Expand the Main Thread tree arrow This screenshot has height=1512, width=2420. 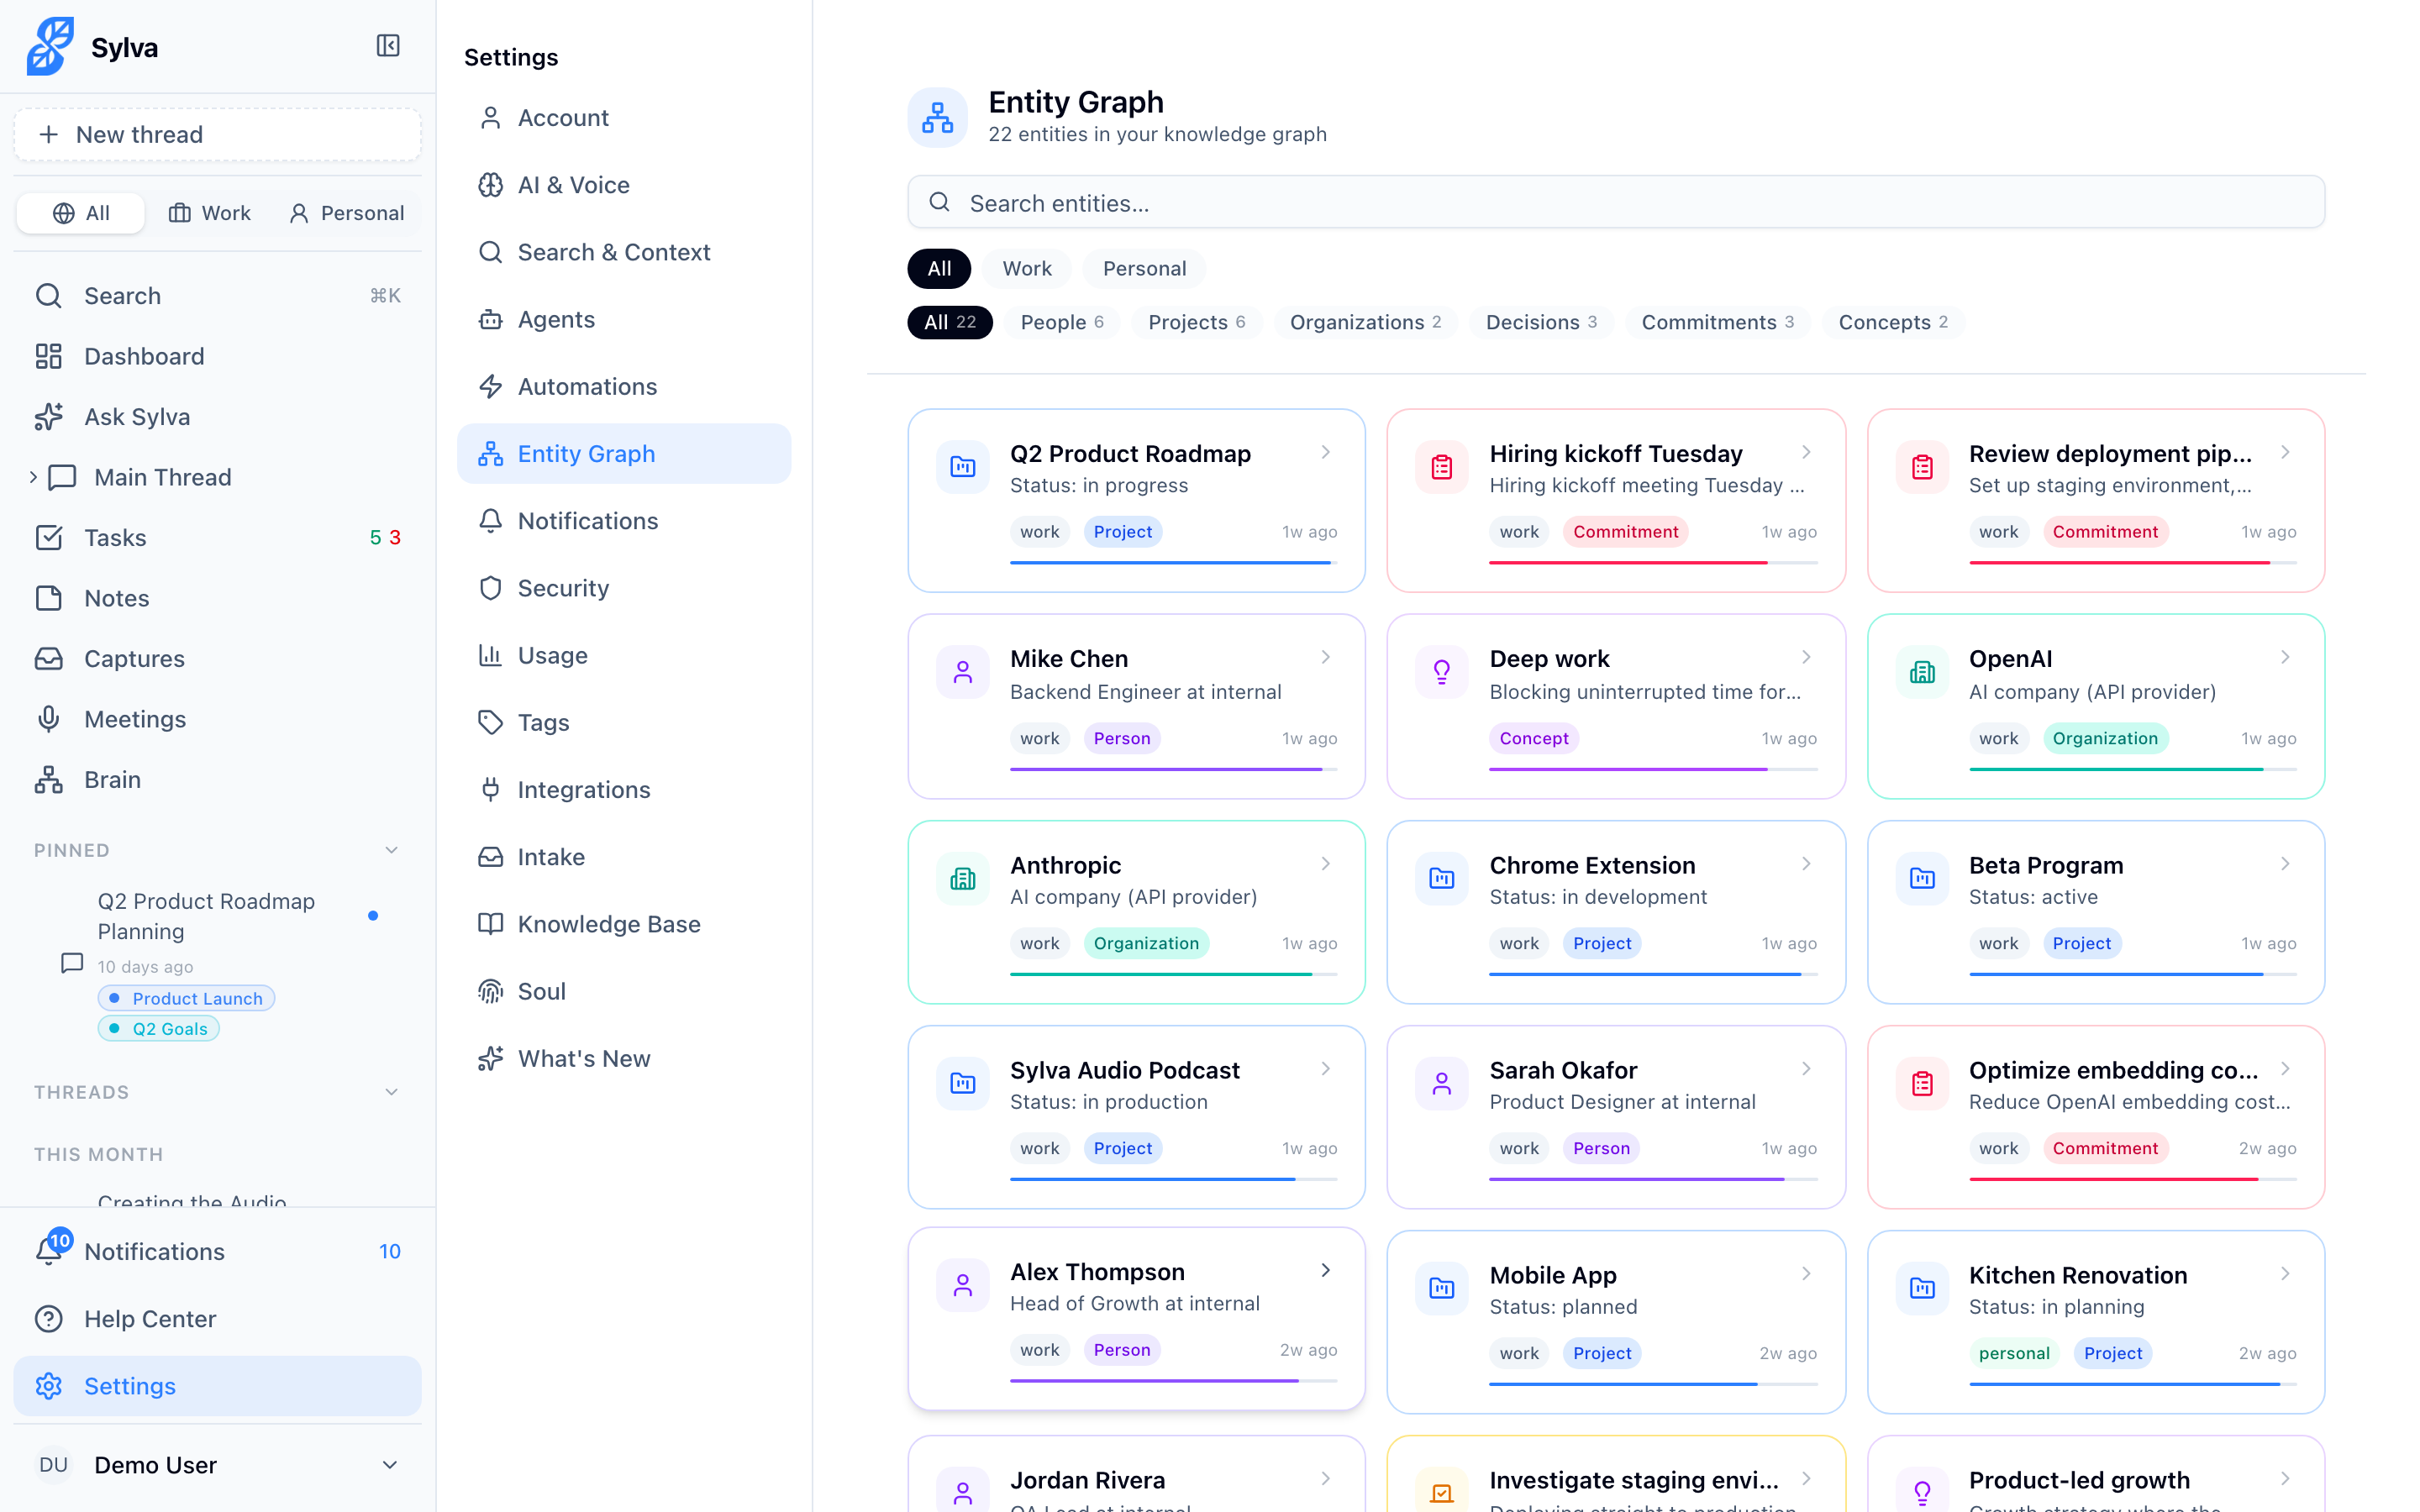[33, 477]
